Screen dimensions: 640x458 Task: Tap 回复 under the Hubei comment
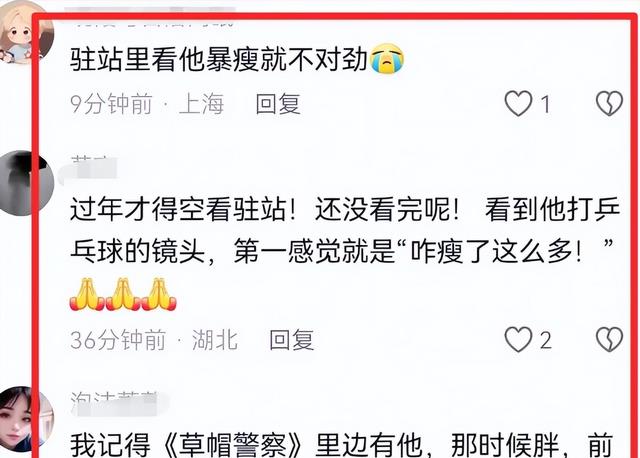[x=292, y=340]
